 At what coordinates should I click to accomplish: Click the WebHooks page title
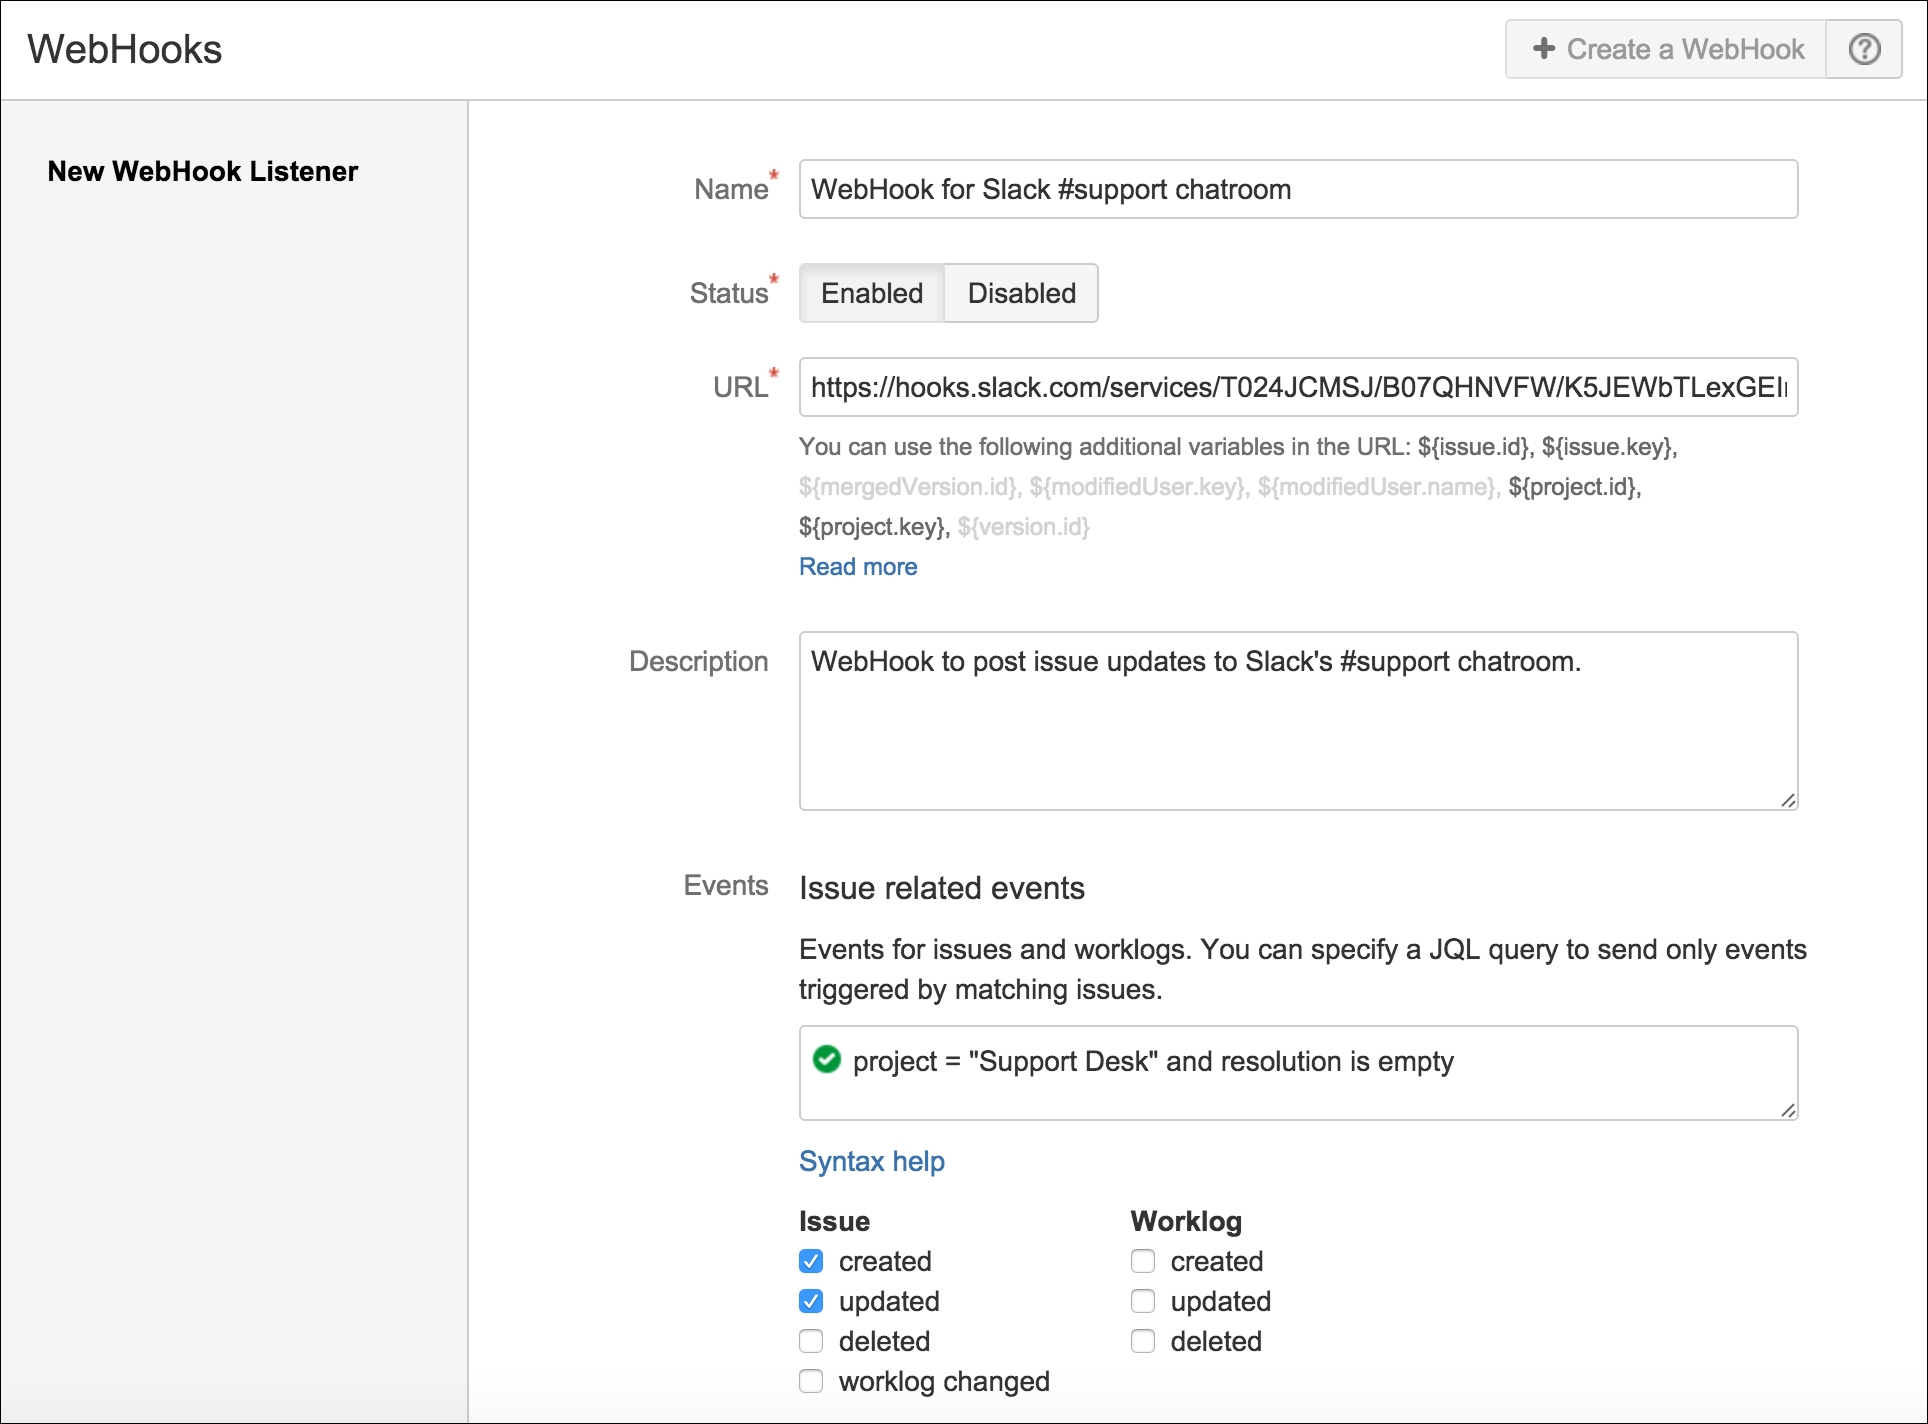(x=125, y=49)
